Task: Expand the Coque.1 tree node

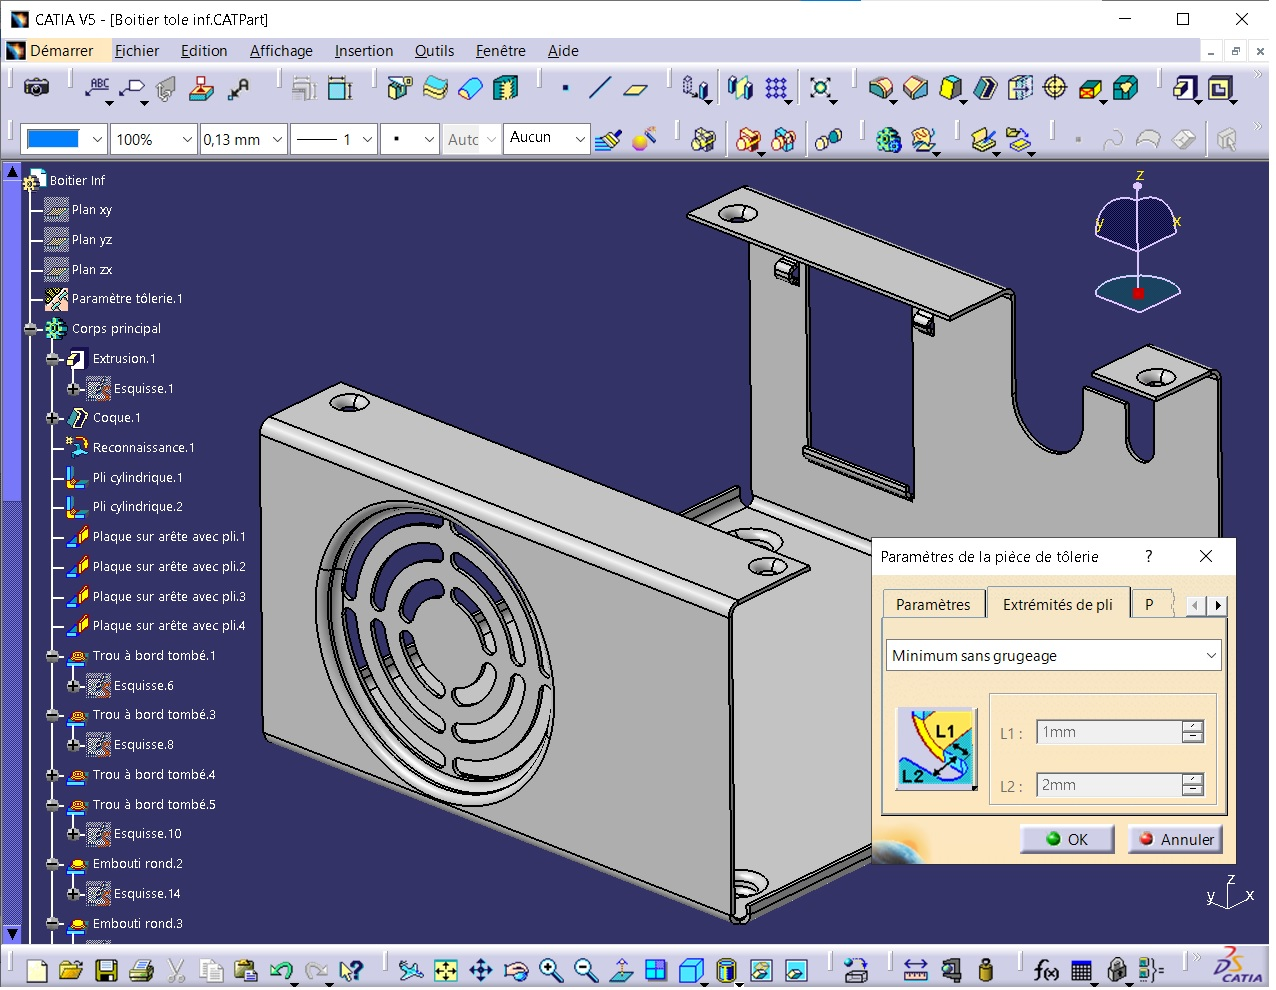Action: tap(53, 418)
